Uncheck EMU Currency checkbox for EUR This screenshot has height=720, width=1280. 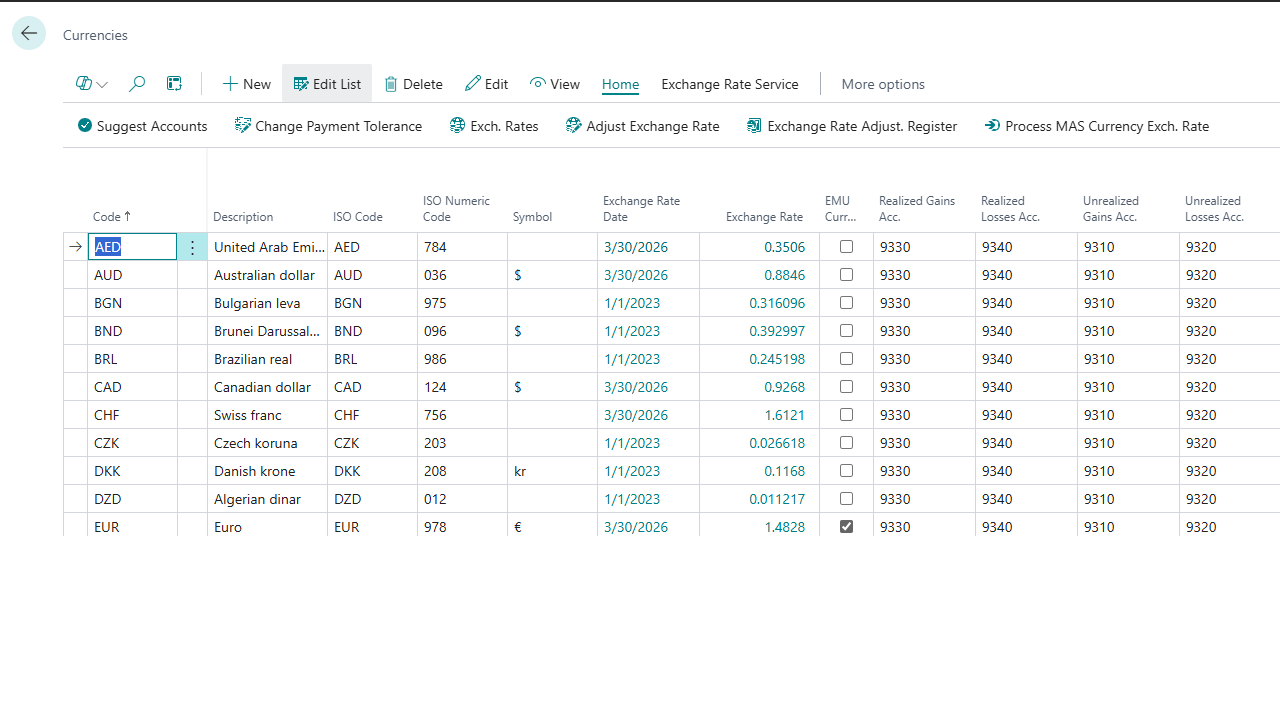coord(847,527)
